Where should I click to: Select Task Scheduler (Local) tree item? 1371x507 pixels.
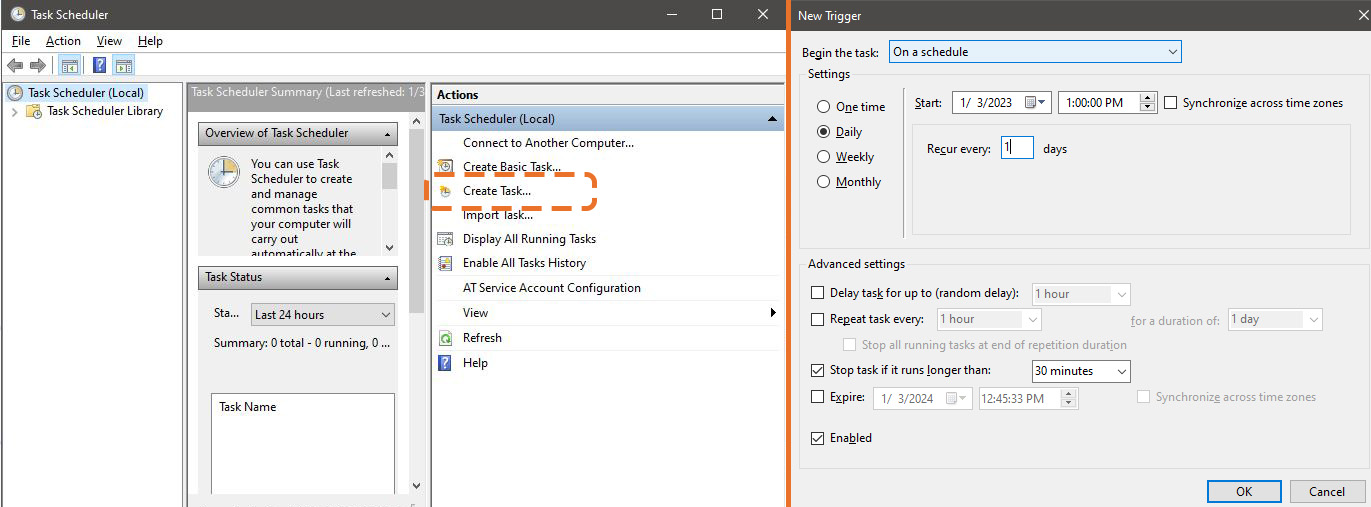(x=86, y=93)
